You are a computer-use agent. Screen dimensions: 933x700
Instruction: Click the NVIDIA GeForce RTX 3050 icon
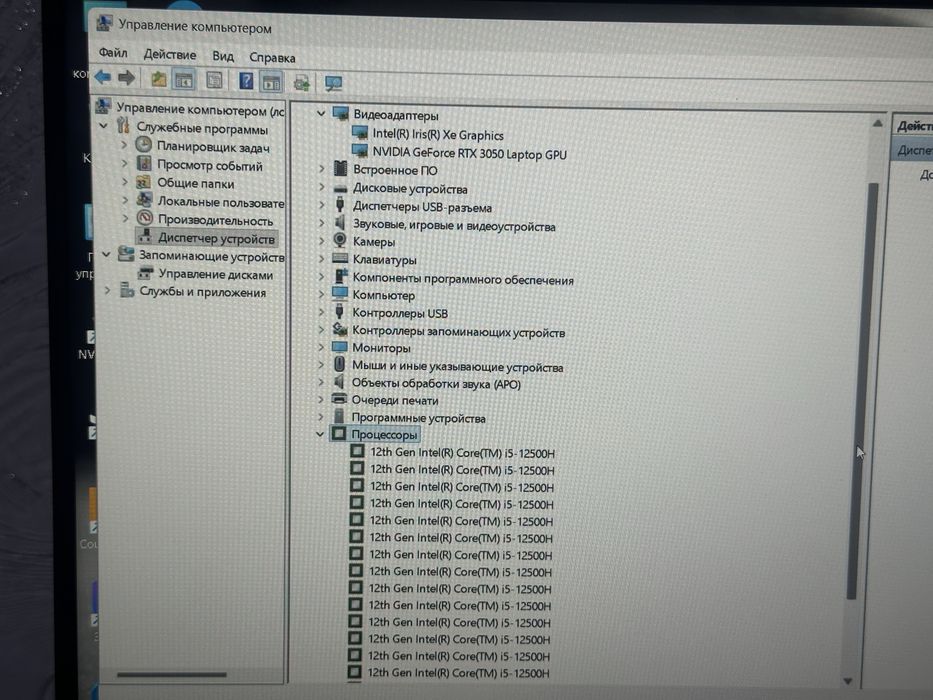(x=360, y=151)
